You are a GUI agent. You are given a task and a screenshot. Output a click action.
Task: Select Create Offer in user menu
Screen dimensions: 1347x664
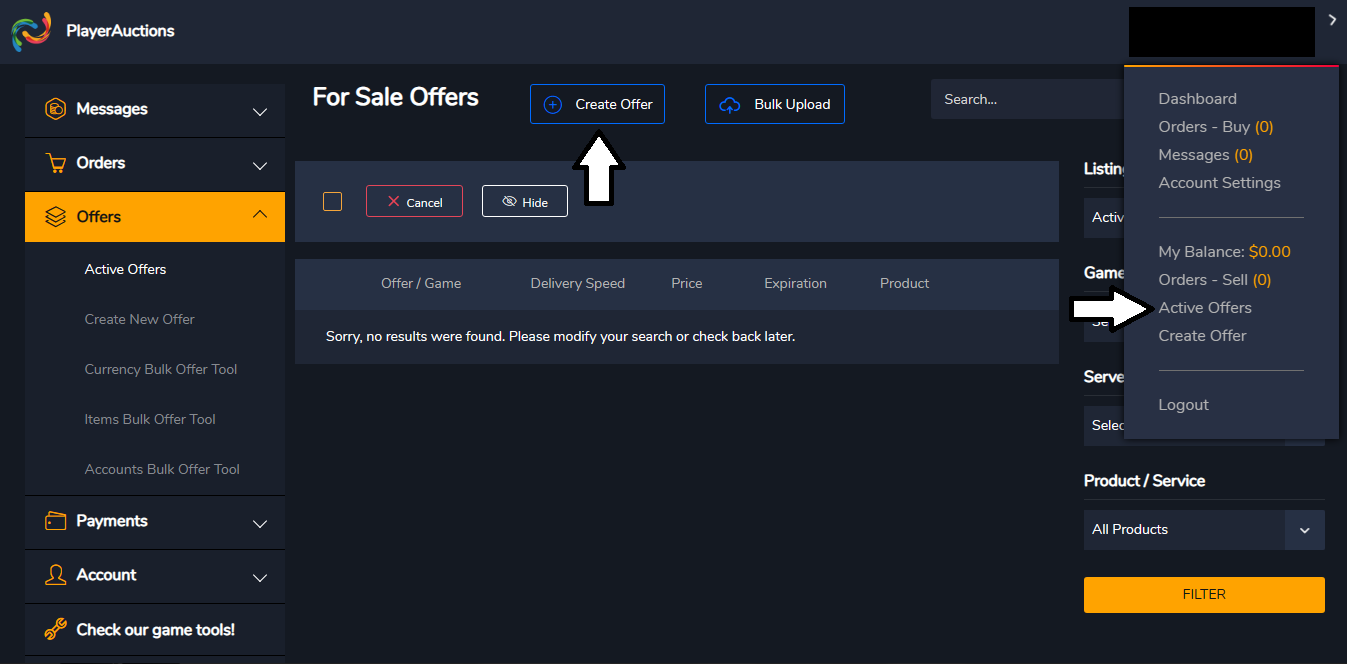(1202, 336)
